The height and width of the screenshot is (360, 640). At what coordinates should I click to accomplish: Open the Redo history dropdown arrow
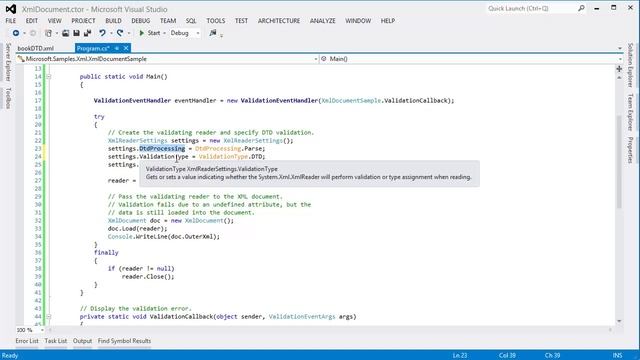129,33
